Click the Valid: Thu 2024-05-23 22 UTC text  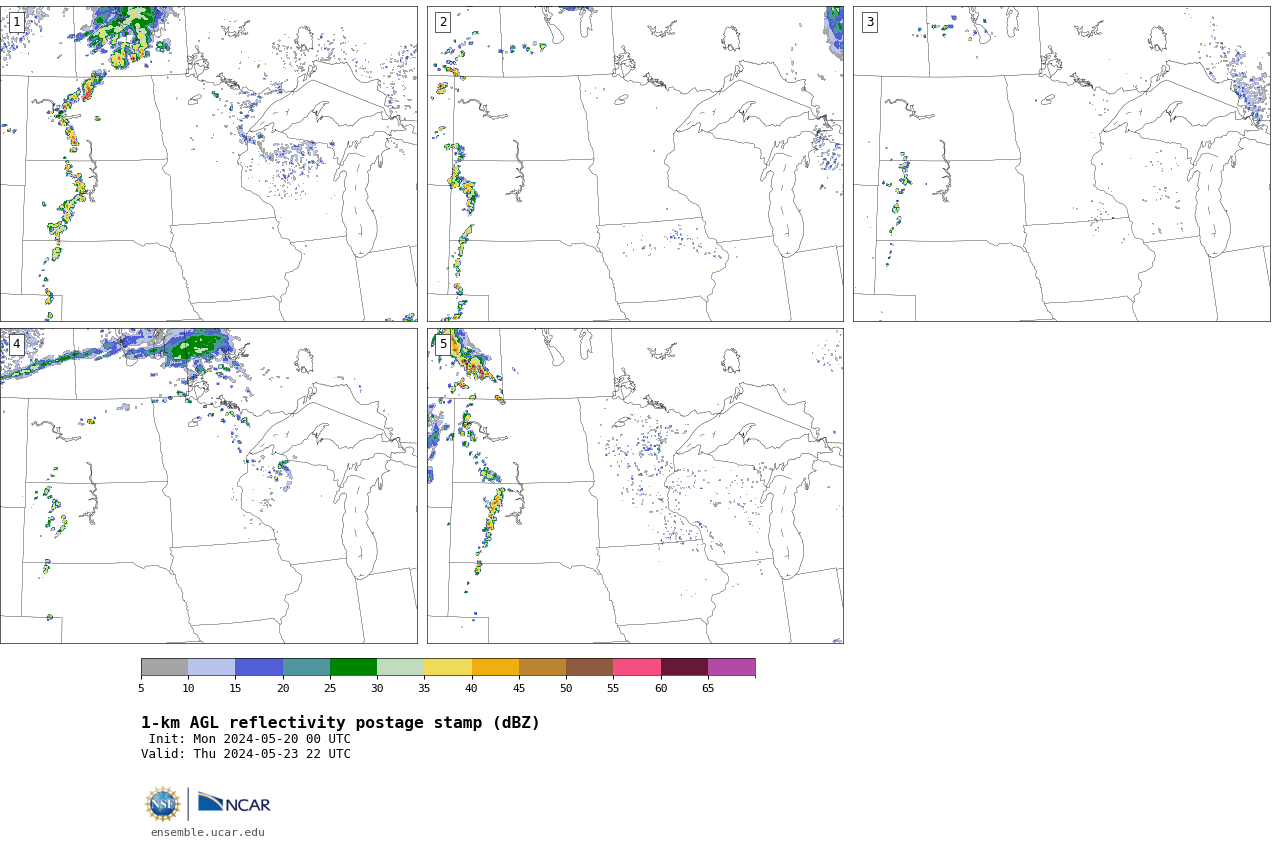point(246,754)
